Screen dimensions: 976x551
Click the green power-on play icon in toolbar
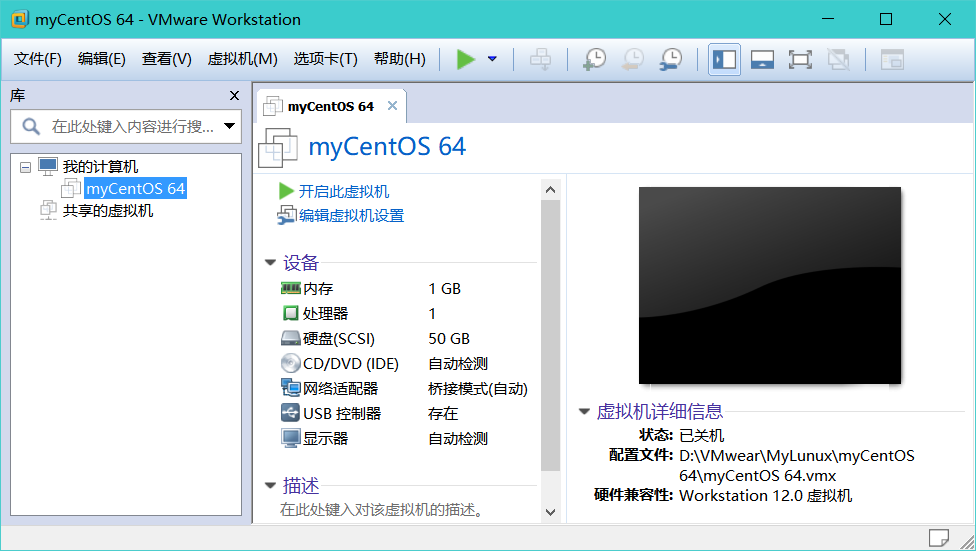click(466, 59)
